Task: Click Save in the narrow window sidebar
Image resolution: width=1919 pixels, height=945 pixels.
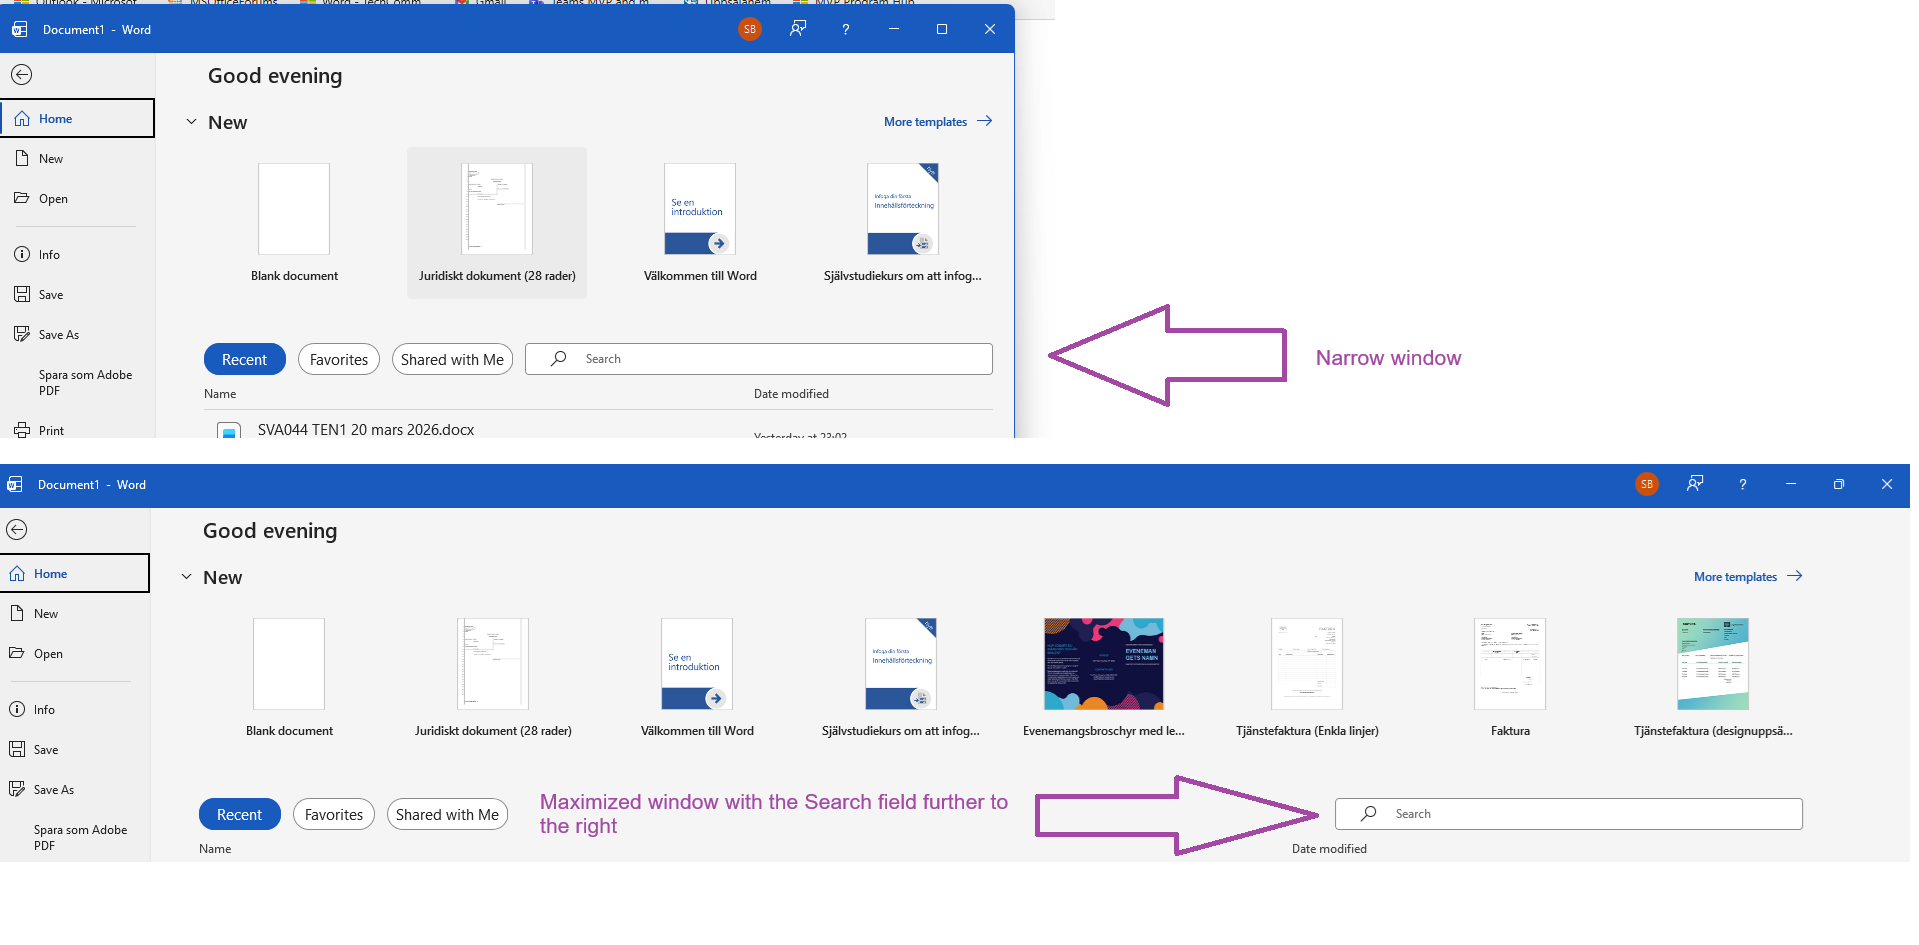Action: tap(78, 294)
